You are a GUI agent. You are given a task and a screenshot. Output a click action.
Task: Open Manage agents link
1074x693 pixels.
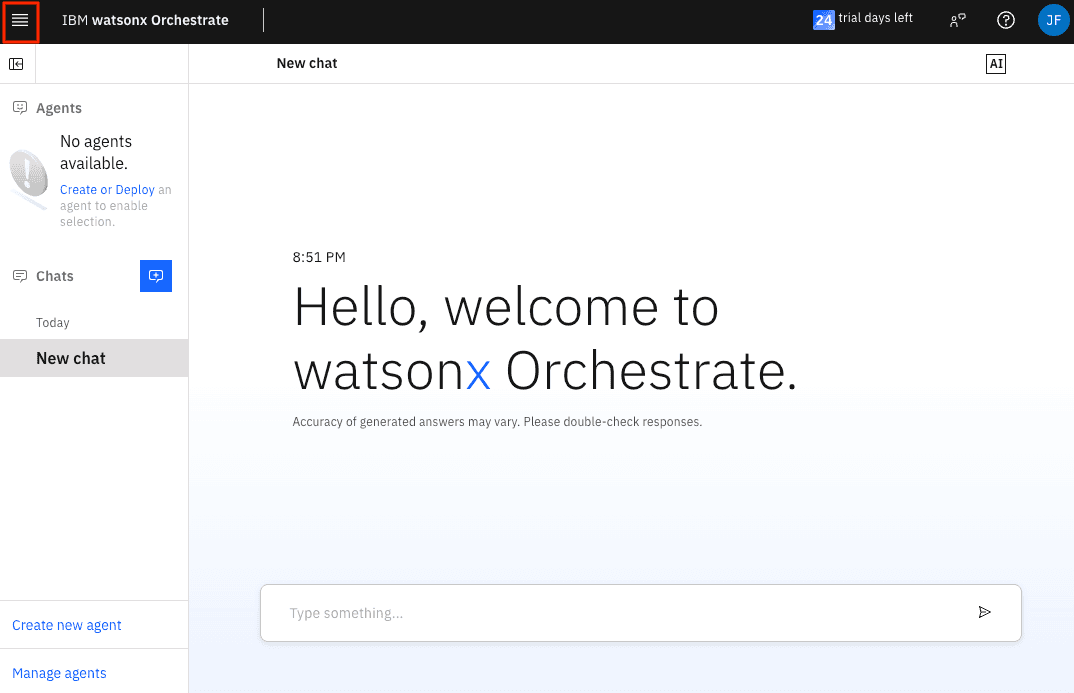tap(59, 673)
